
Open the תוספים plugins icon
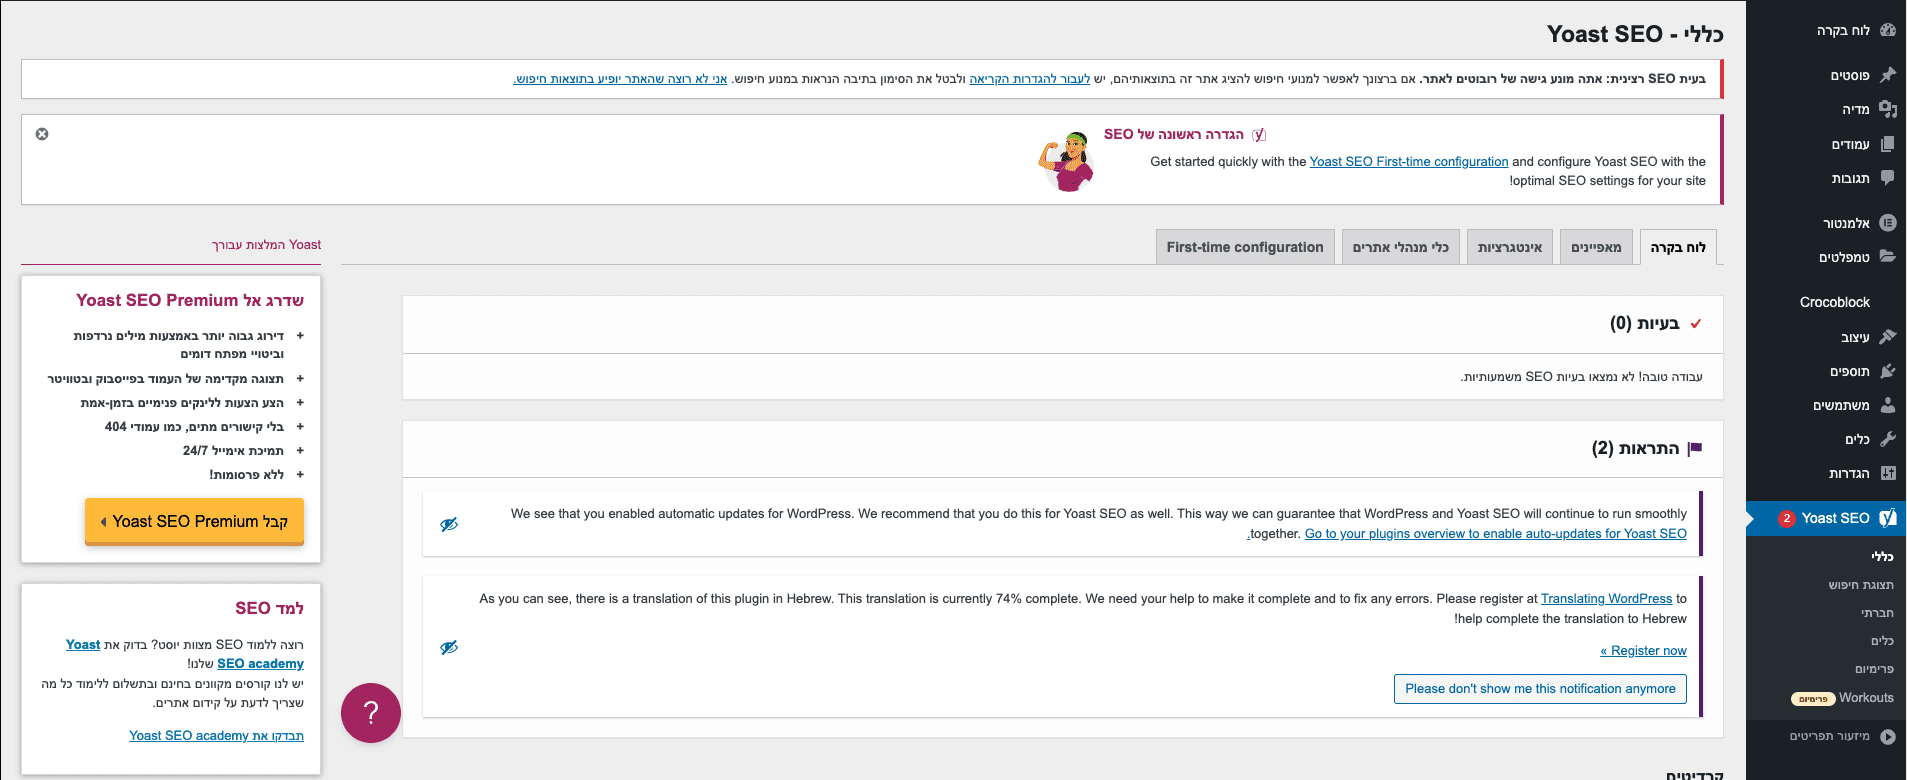click(1887, 371)
